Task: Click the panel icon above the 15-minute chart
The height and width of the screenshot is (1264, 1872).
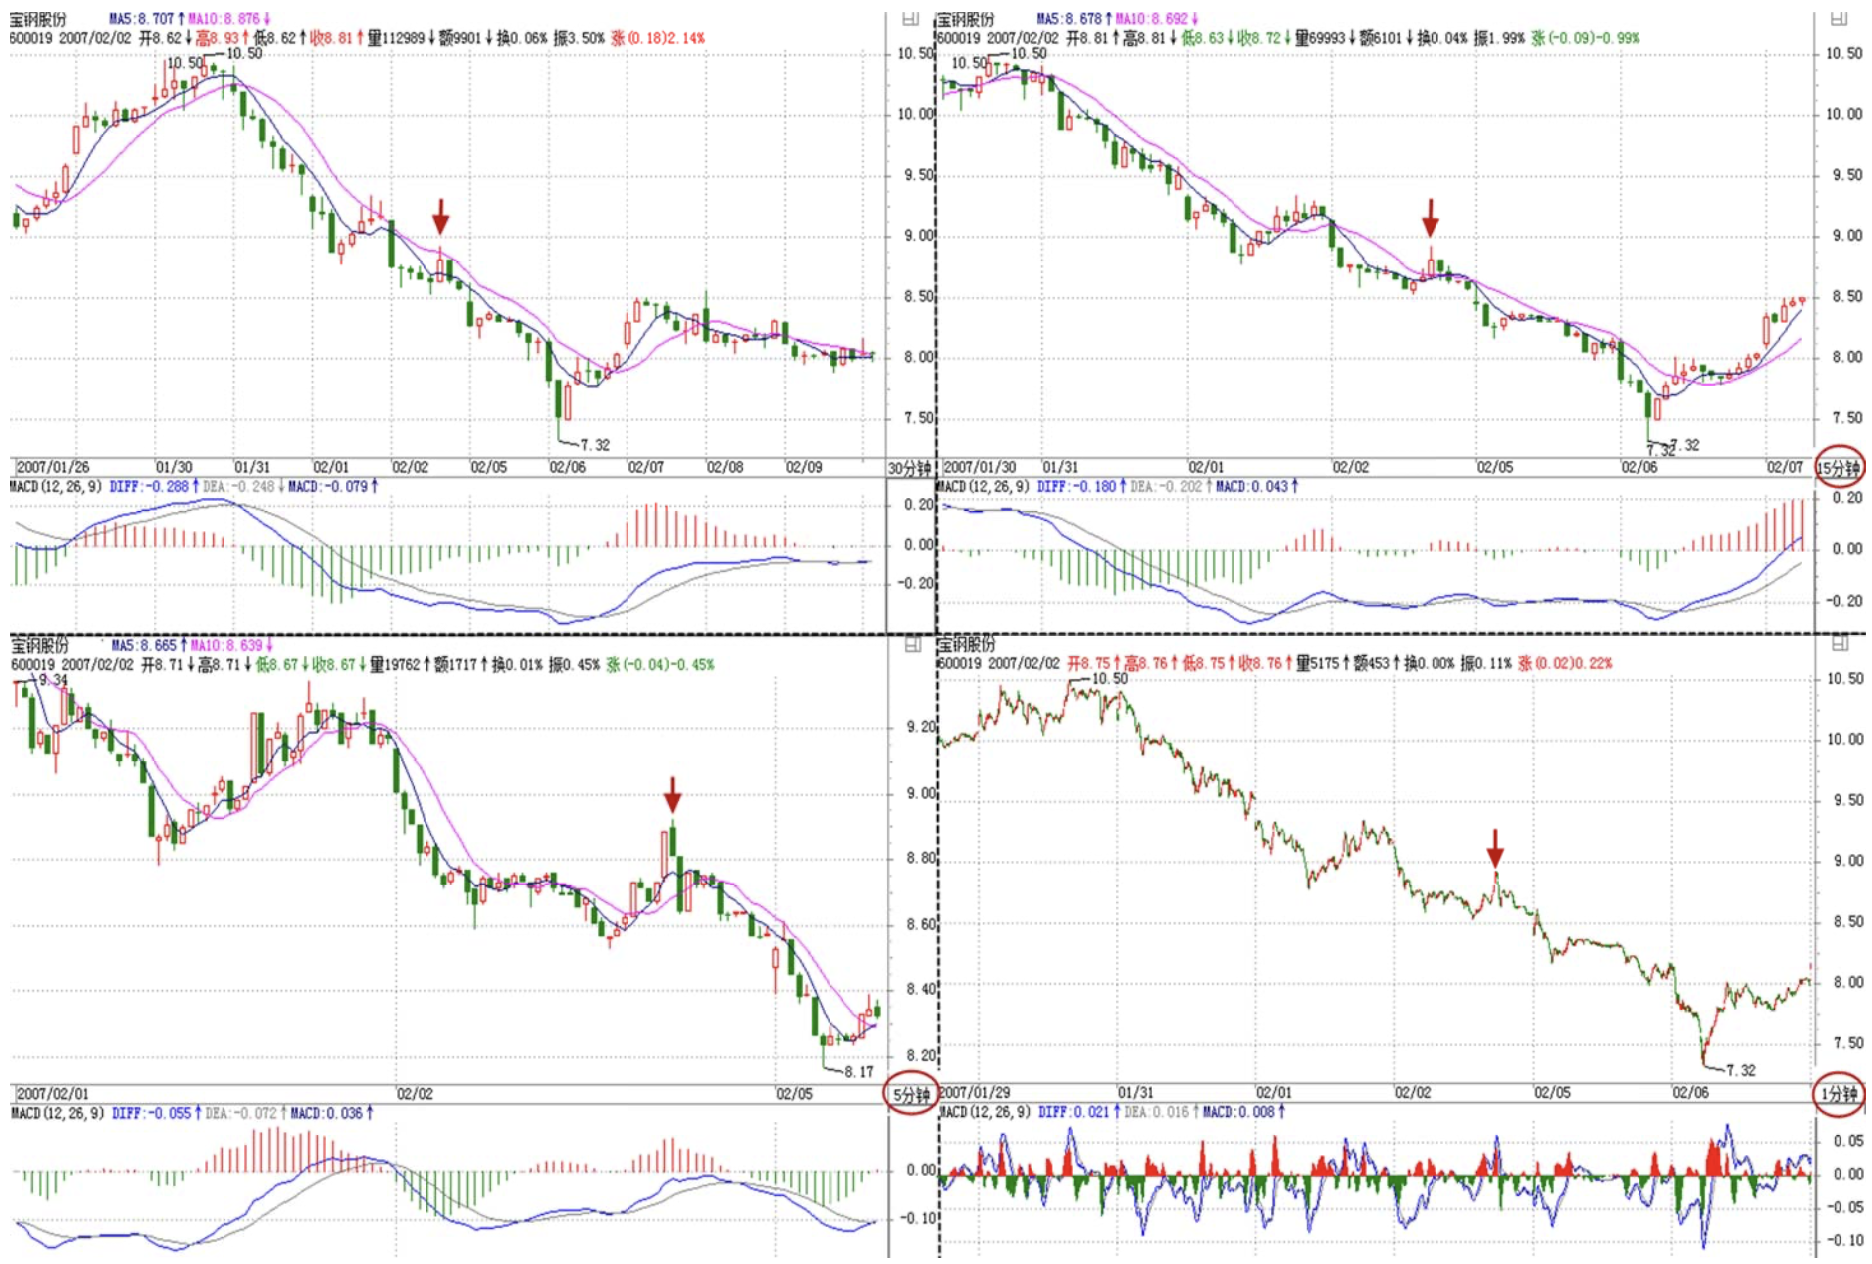Action: click(1838, 18)
